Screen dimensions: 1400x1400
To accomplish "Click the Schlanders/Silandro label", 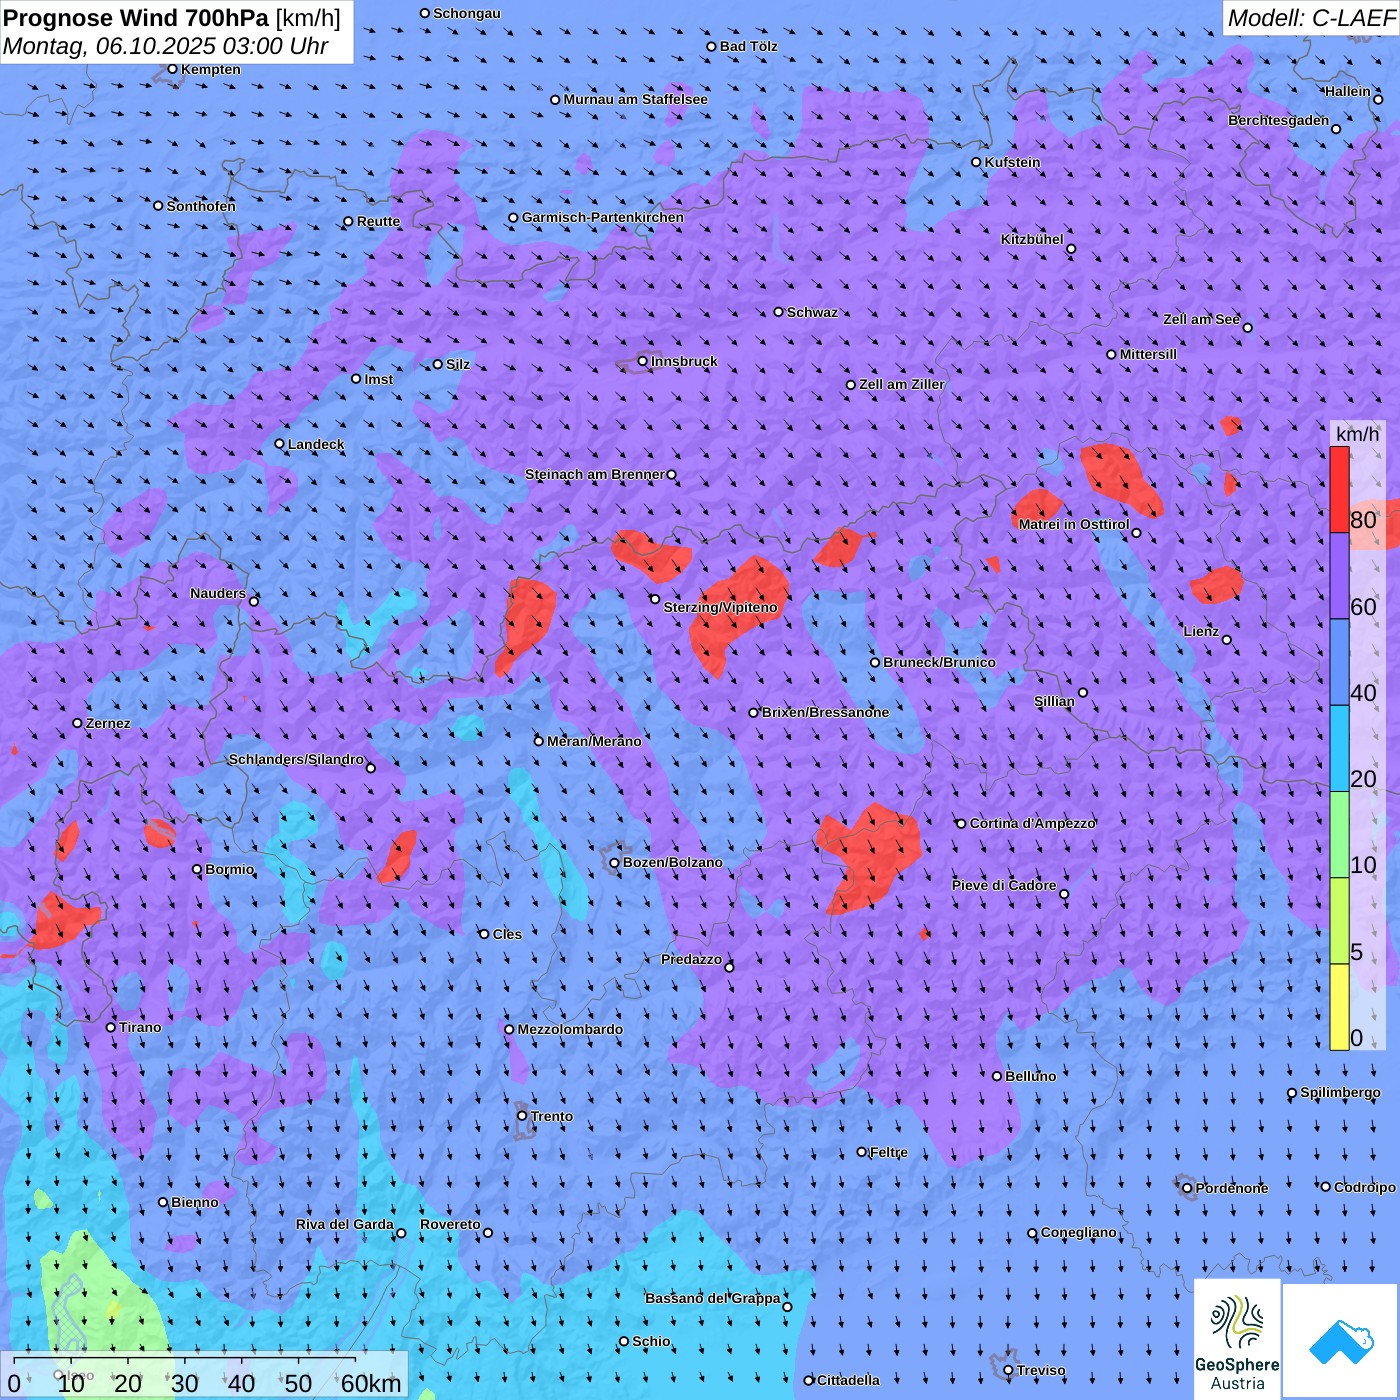I will 297,759.
